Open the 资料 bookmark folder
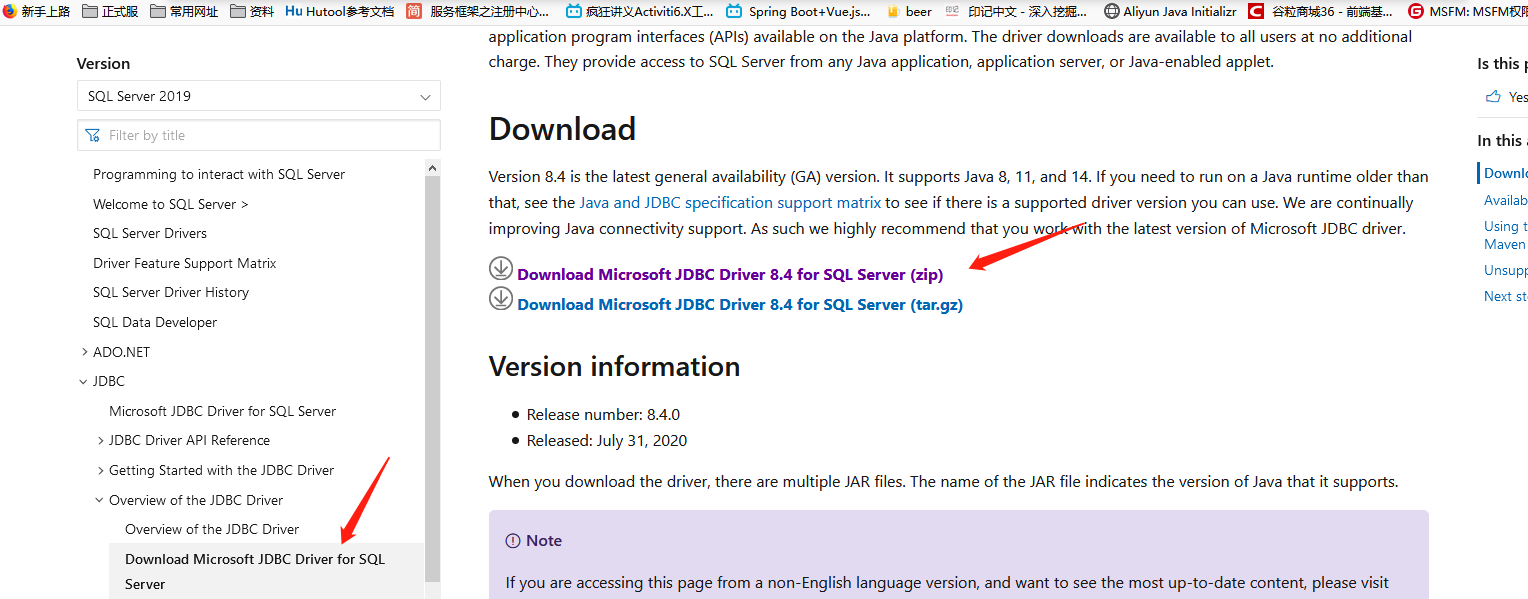This screenshot has width=1528, height=599. coord(252,12)
